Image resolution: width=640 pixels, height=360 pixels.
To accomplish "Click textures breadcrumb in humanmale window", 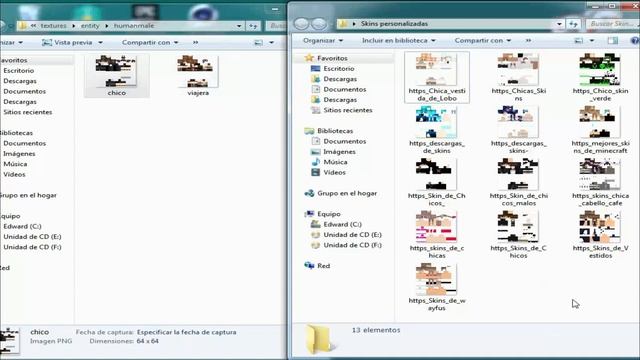I will [x=53, y=26].
